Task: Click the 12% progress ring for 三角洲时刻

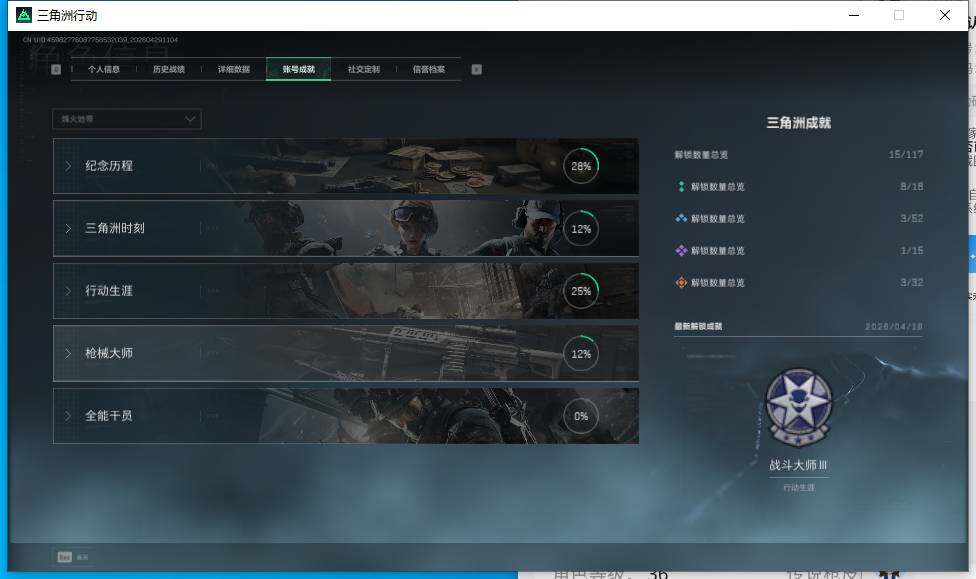Action: point(581,228)
